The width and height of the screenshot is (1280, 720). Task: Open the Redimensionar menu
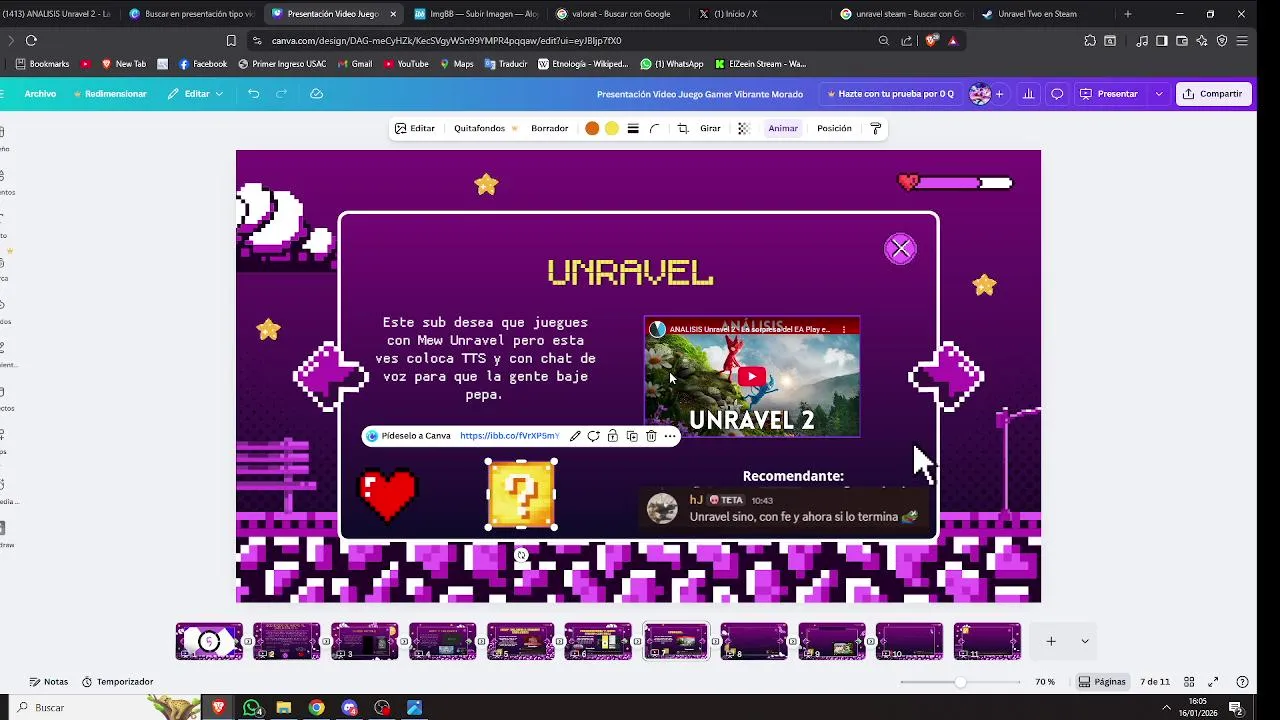tap(111, 94)
